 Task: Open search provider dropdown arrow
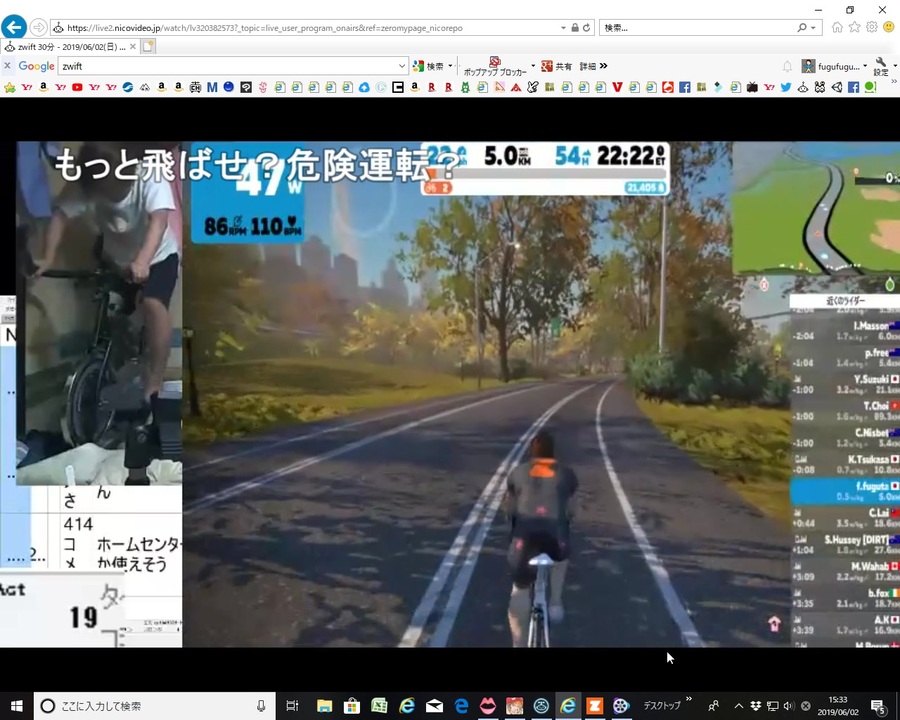tap(813, 28)
